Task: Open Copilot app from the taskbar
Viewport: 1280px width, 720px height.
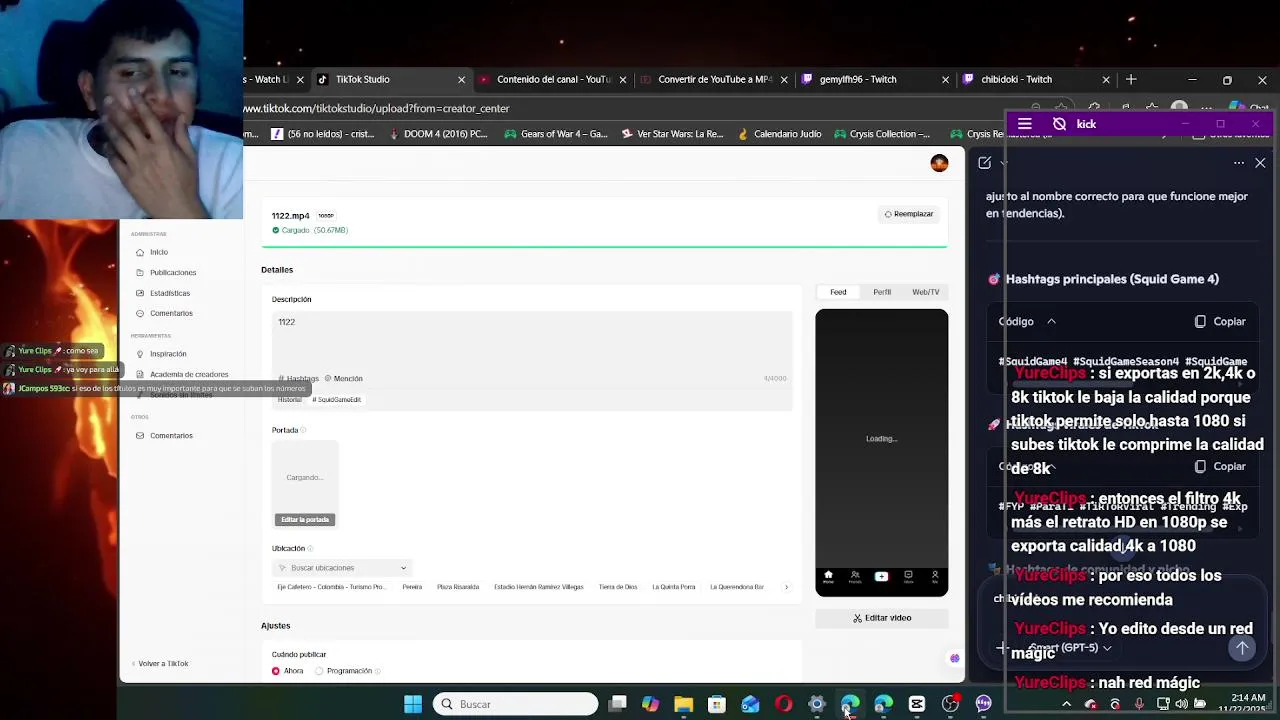Action: coord(651,704)
